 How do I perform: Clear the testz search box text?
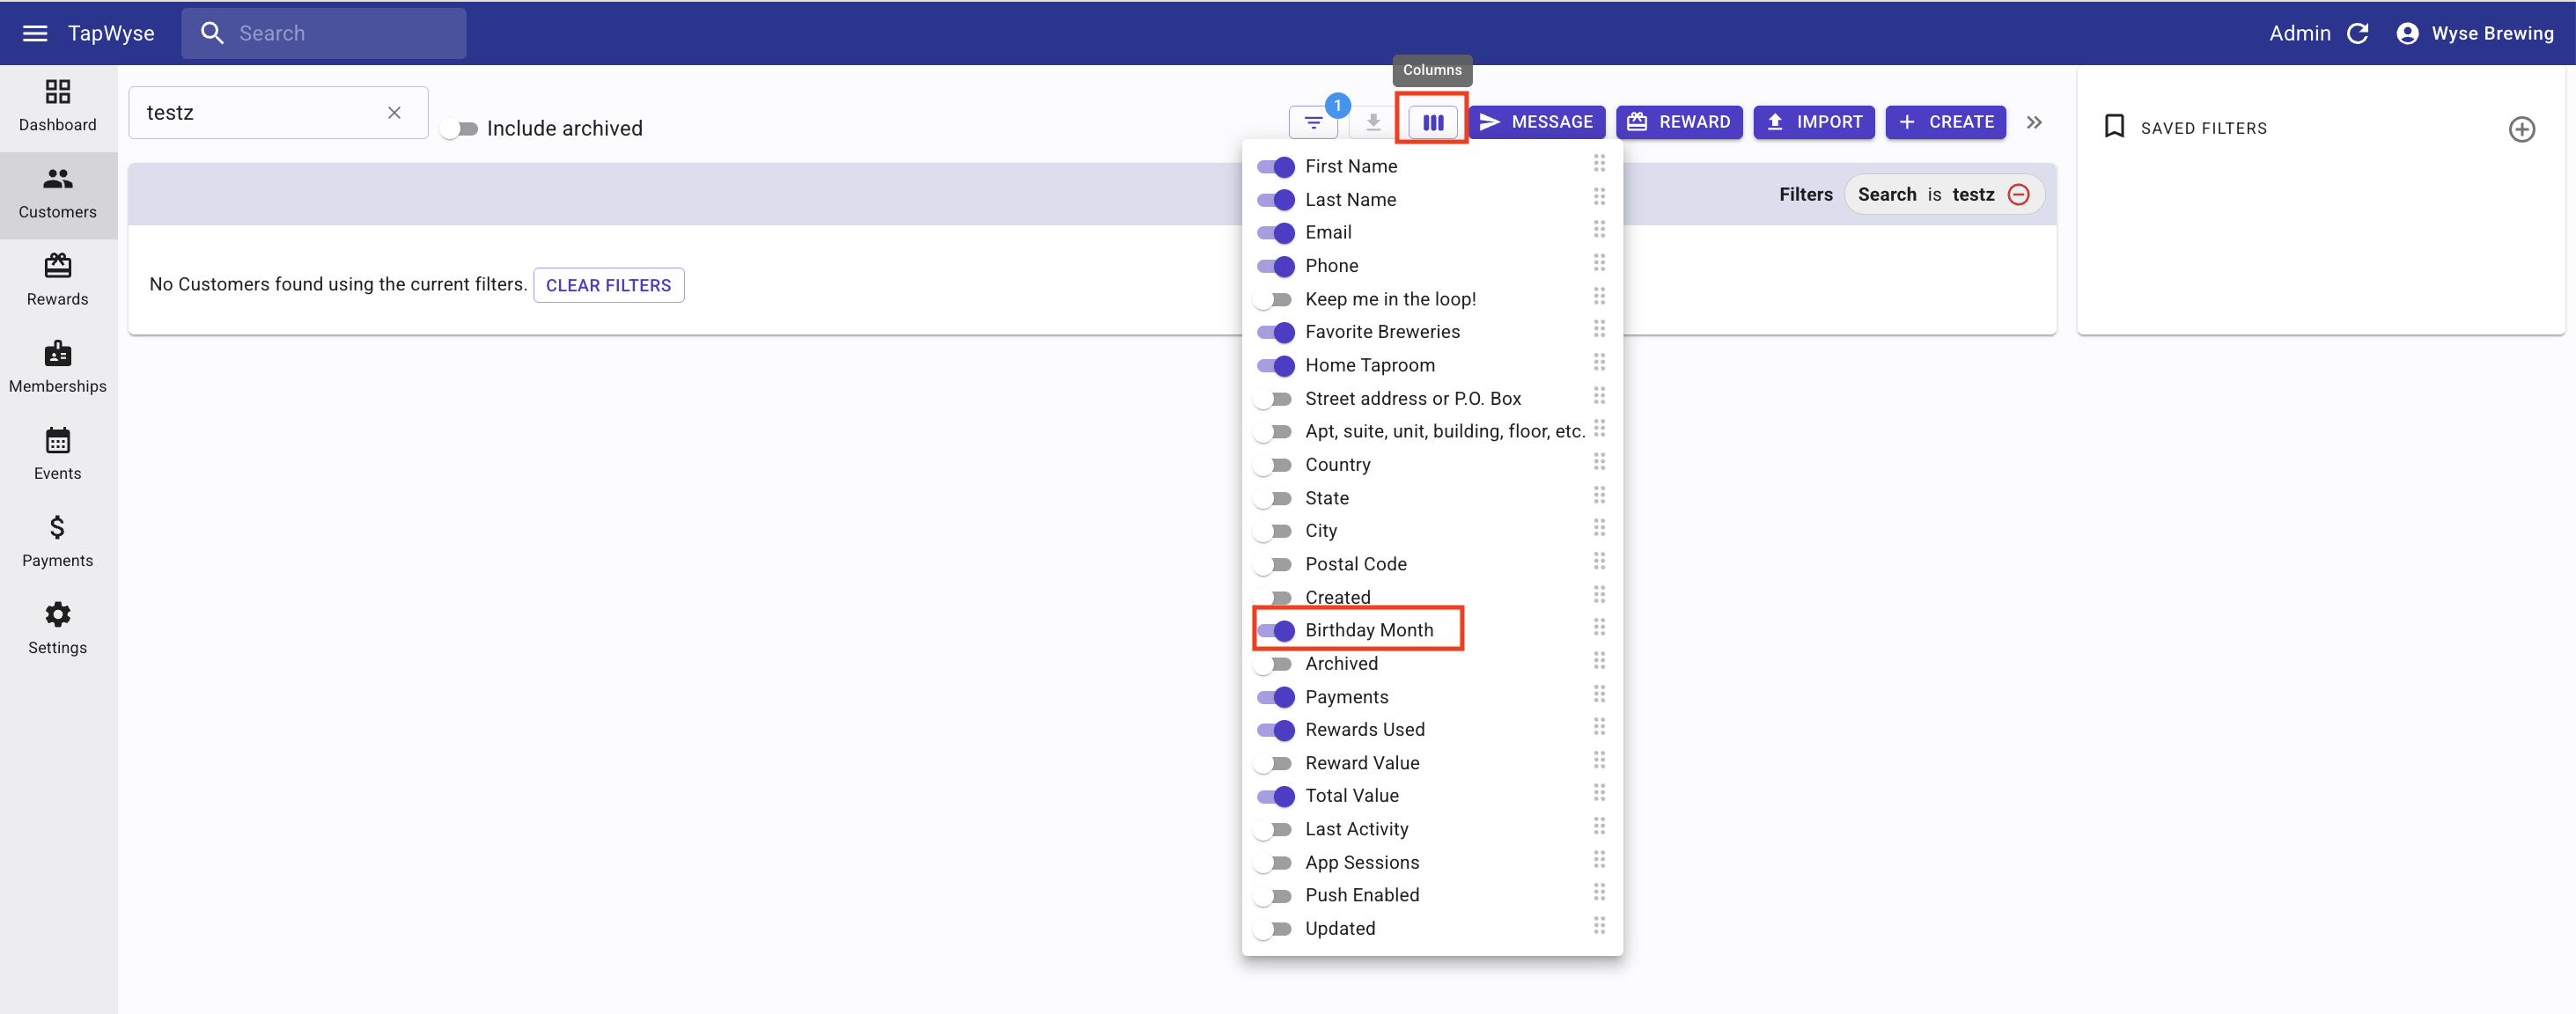click(x=394, y=113)
